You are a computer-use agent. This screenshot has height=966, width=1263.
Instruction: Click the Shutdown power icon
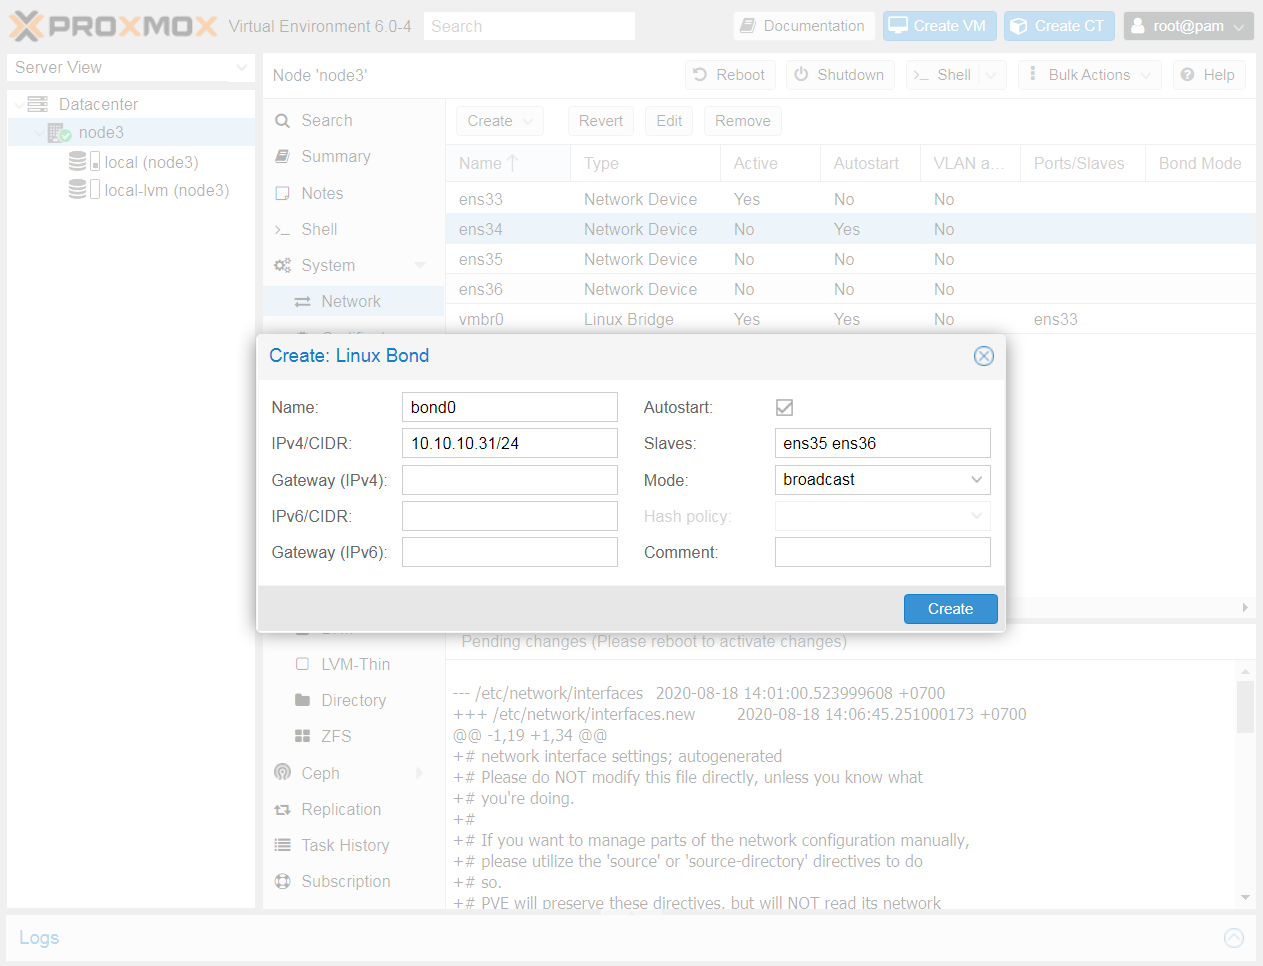coord(801,75)
